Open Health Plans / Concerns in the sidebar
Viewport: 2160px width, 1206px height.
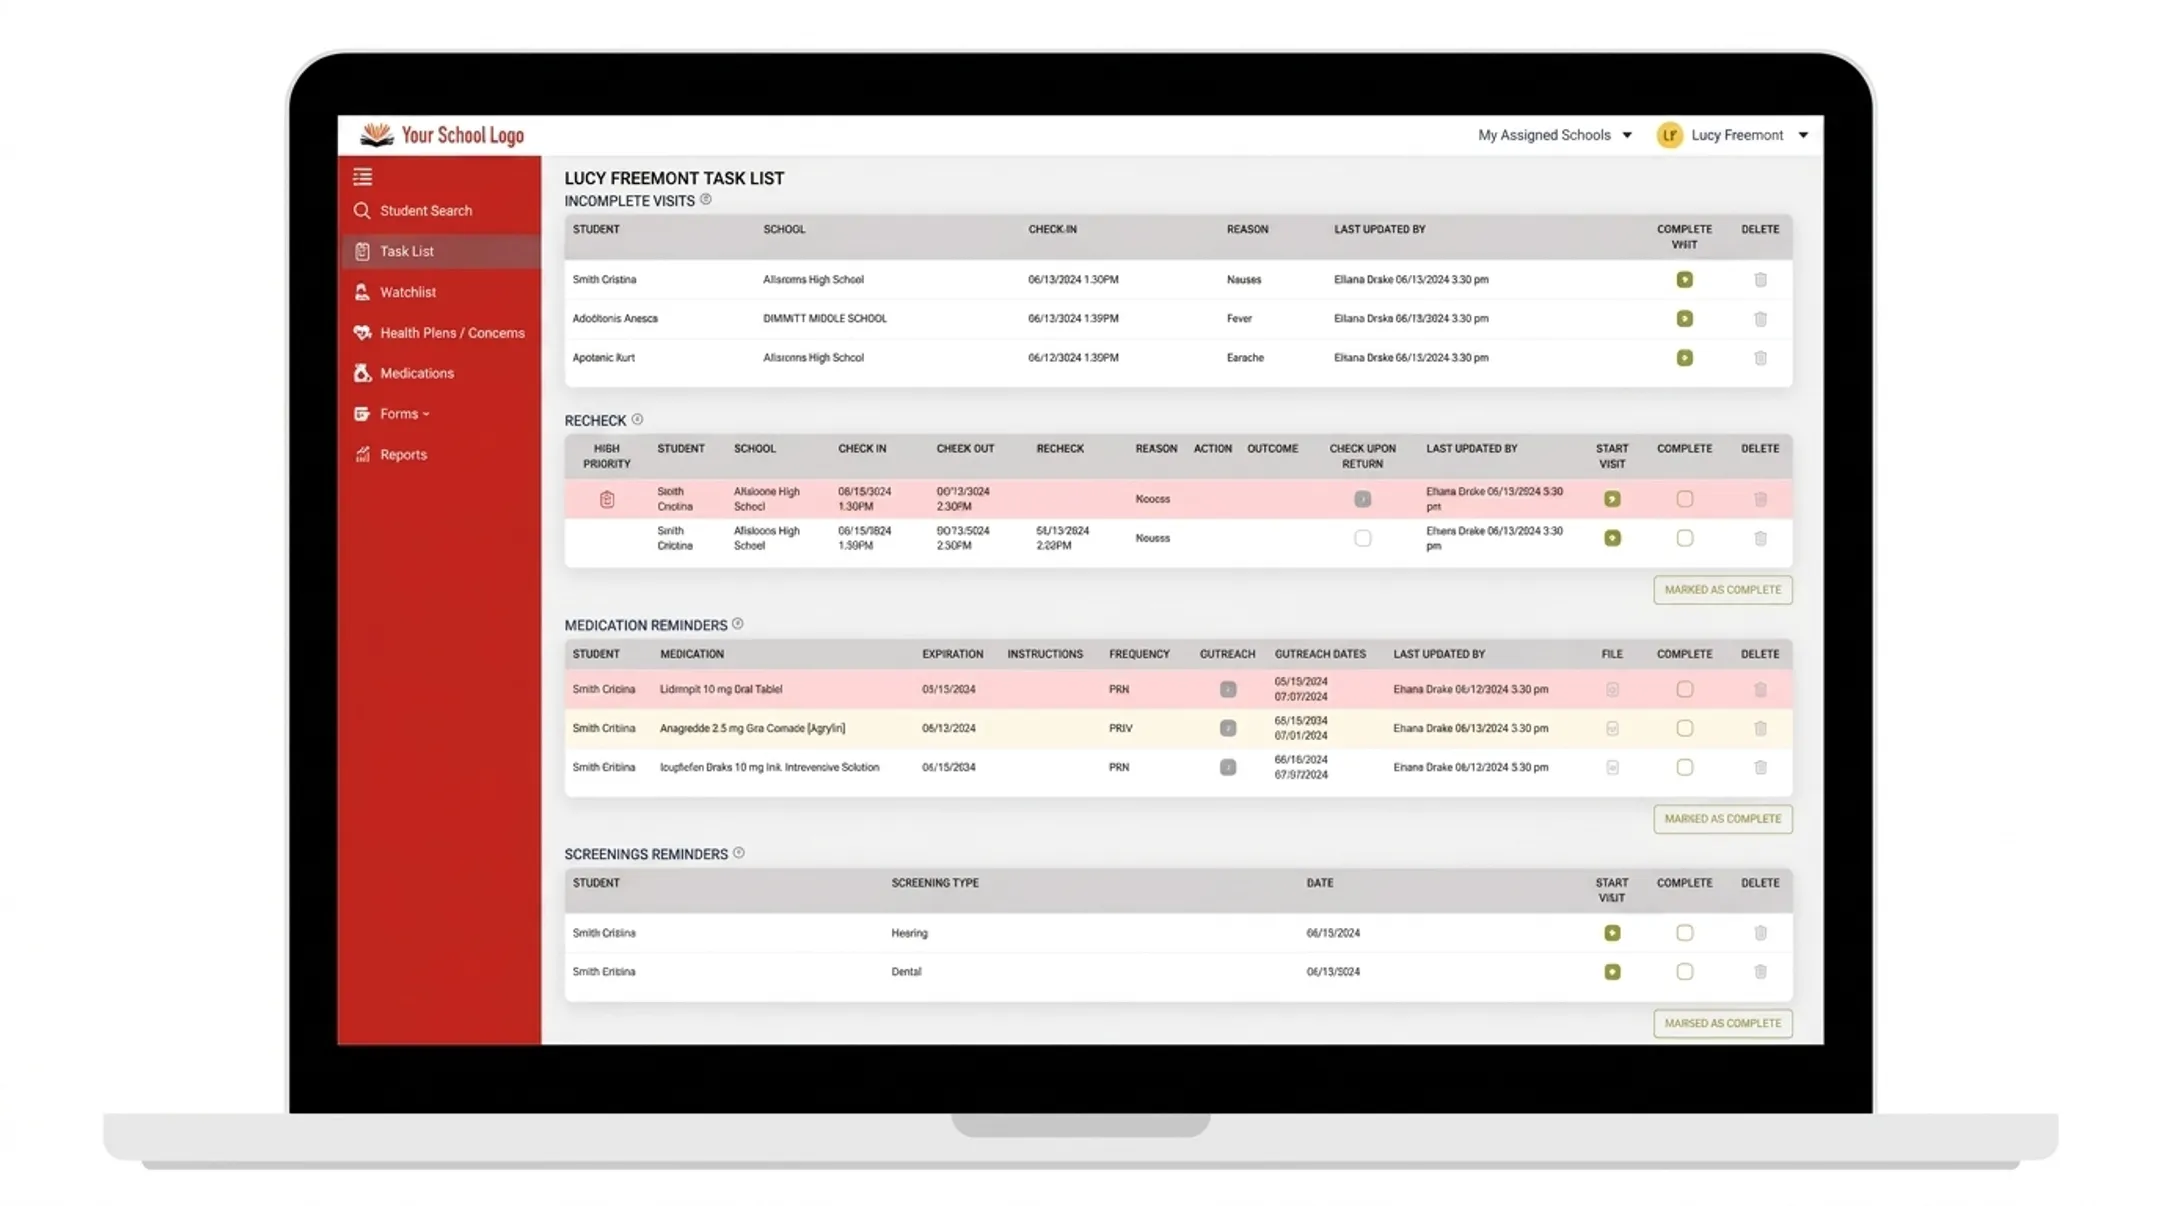coord(440,333)
